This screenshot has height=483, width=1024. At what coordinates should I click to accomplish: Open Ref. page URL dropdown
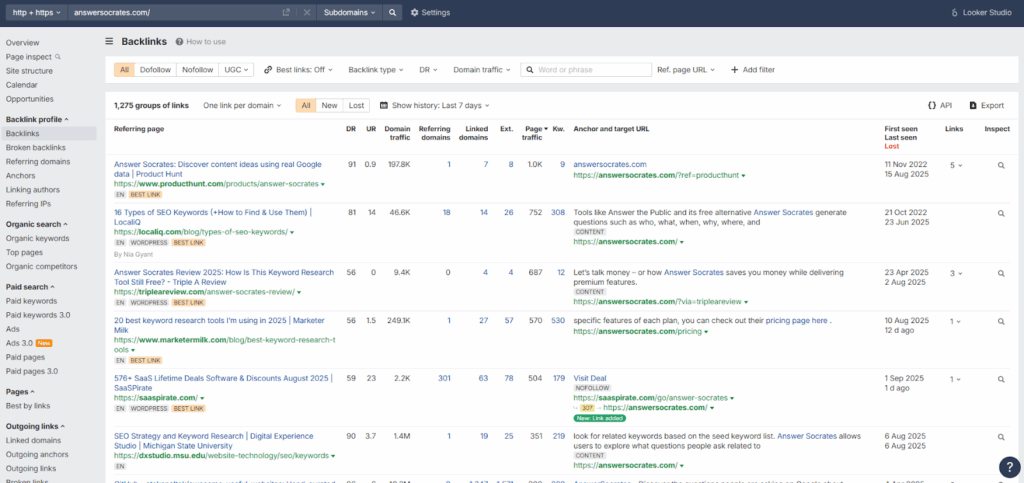[686, 70]
